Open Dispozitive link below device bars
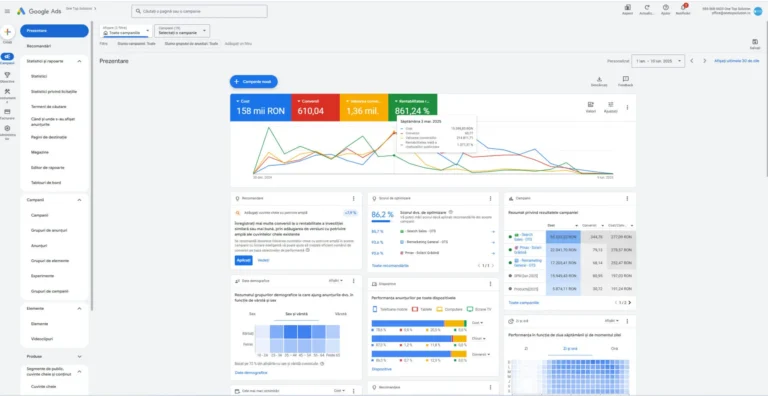 click(x=382, y=369)
